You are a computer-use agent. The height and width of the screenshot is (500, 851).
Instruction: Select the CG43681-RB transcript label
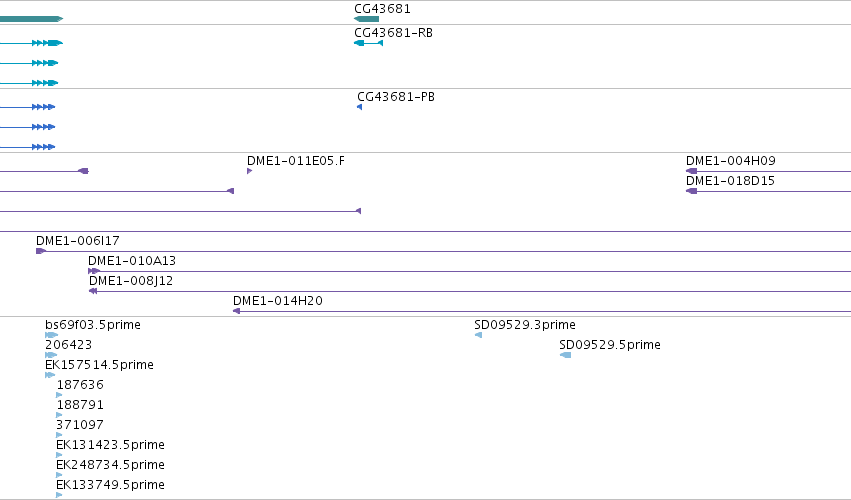[x=393, y=33]
